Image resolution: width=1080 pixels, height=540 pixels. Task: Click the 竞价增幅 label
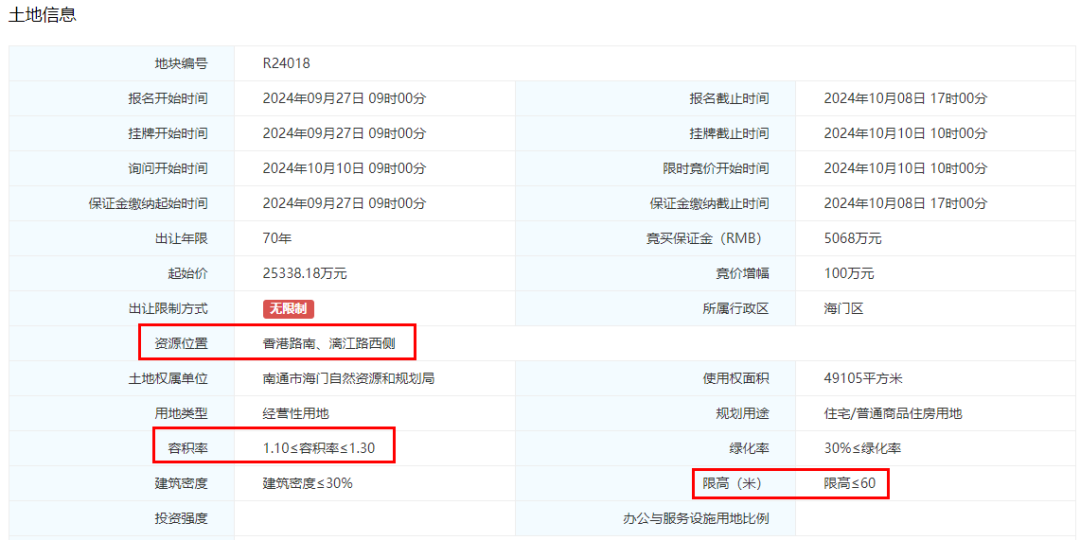click(742, 274)
